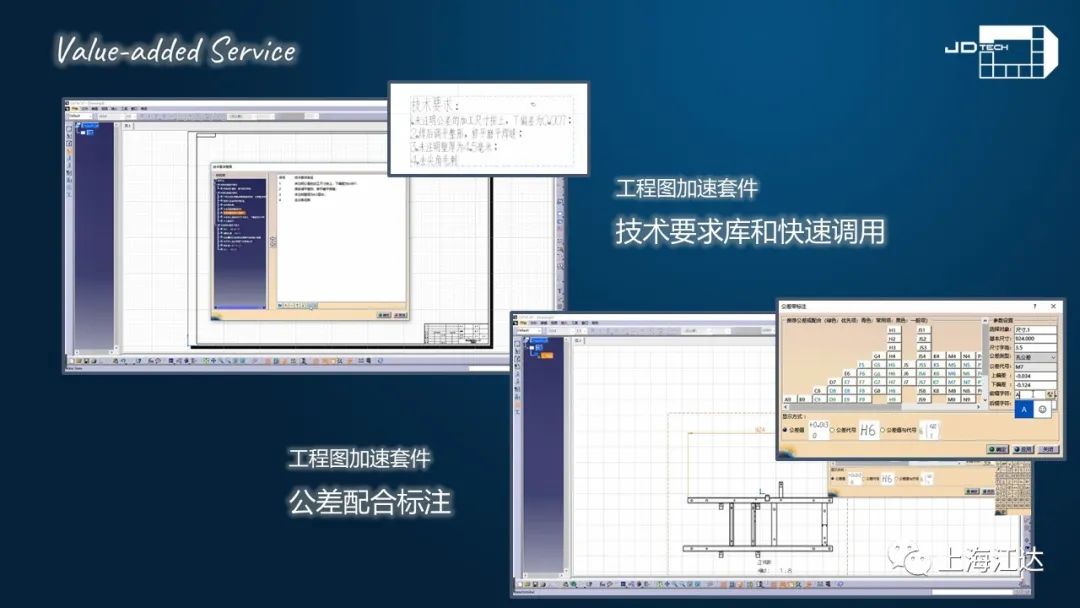The image size is (1080, 608).
Task: Click the +0.013 / 0 tolerance value preview image
Action: pos(819,430)
